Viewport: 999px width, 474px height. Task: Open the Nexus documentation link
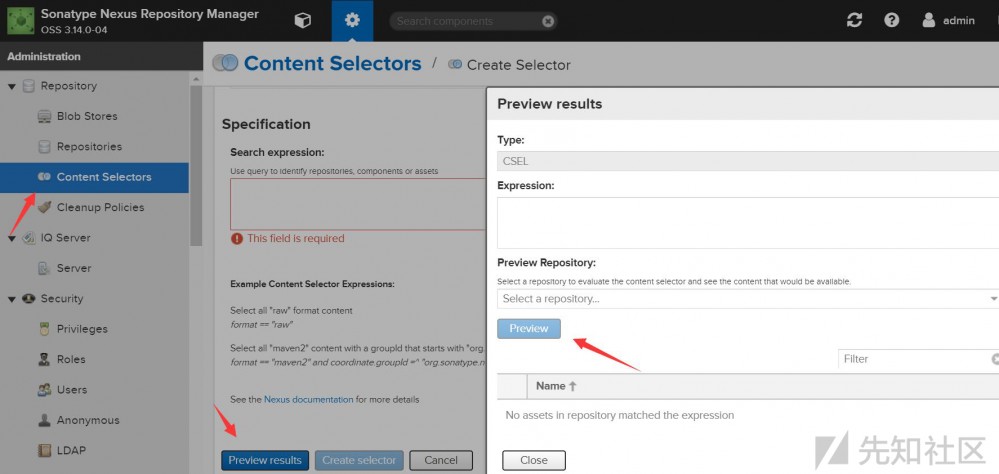pos(308,399)
